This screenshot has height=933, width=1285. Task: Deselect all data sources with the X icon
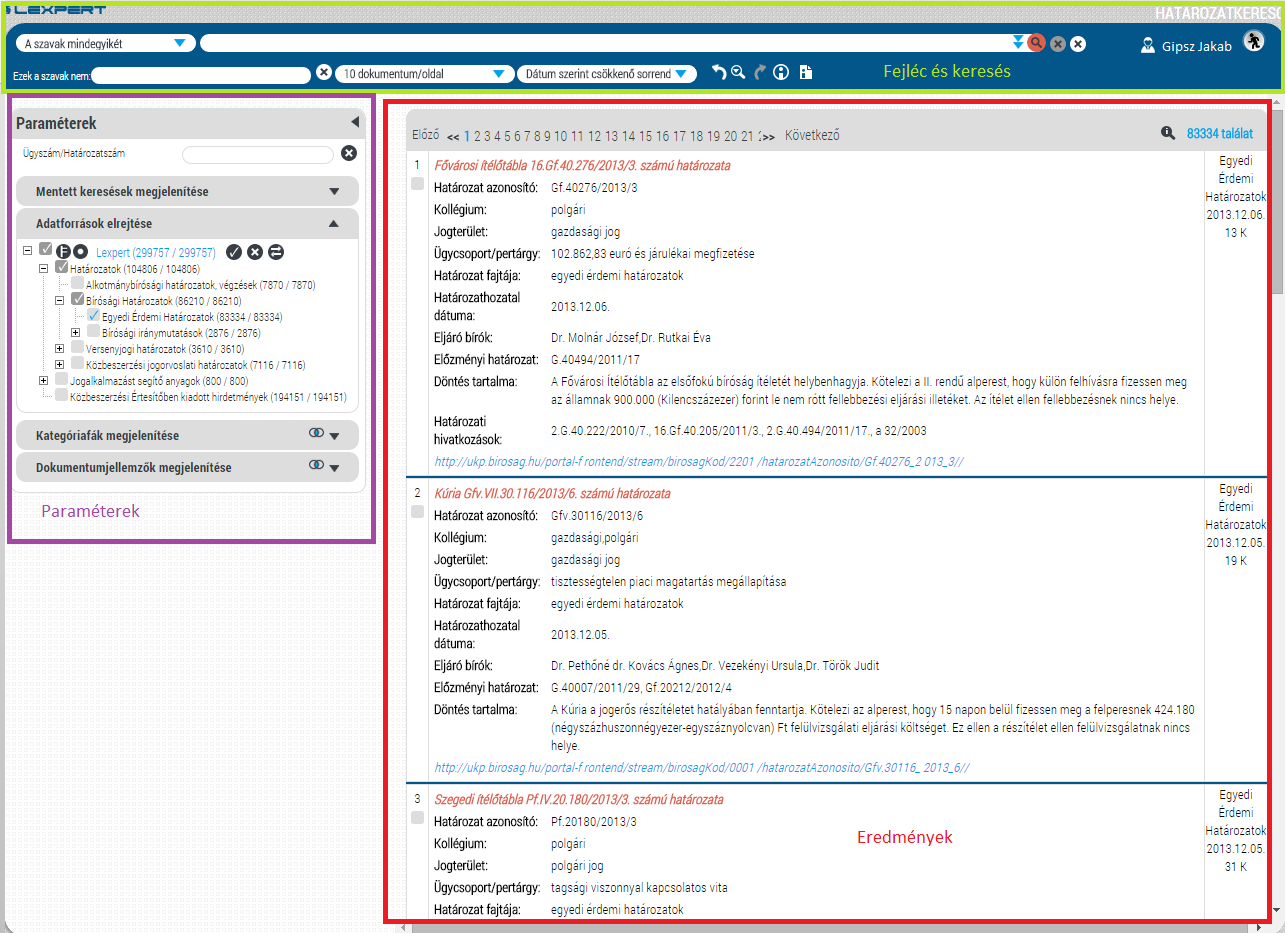coord(255,252)
